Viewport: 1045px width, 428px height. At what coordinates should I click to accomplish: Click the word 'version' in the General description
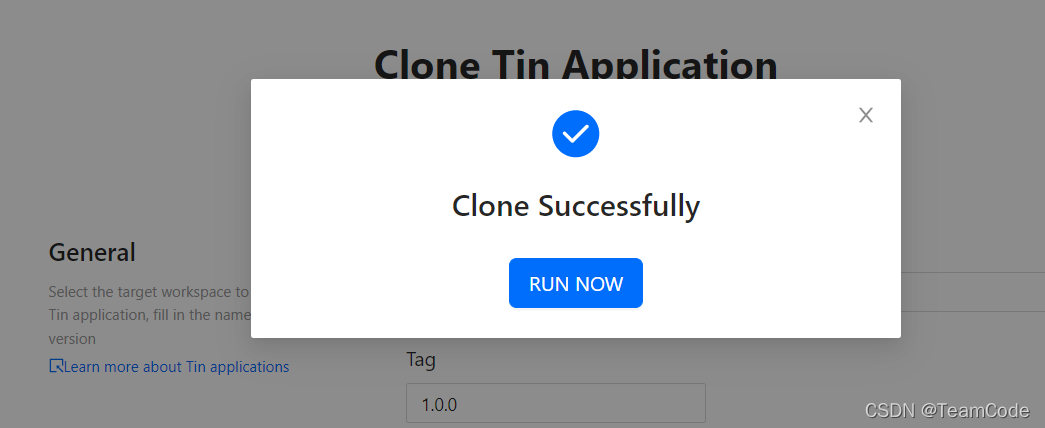[72, 339]
